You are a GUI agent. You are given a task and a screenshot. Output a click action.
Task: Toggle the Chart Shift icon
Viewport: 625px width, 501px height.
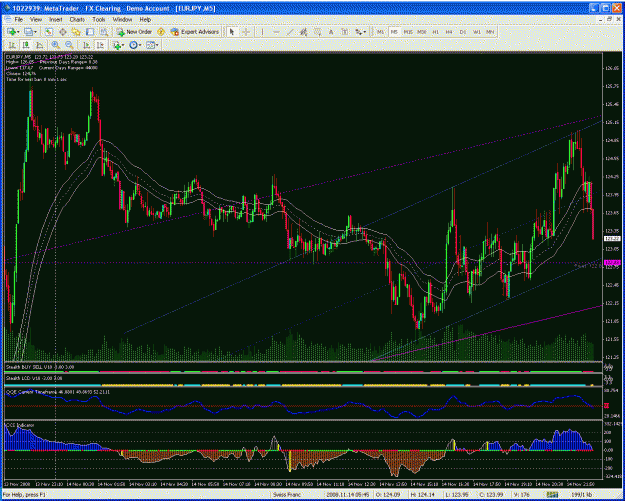click(100, 45)
